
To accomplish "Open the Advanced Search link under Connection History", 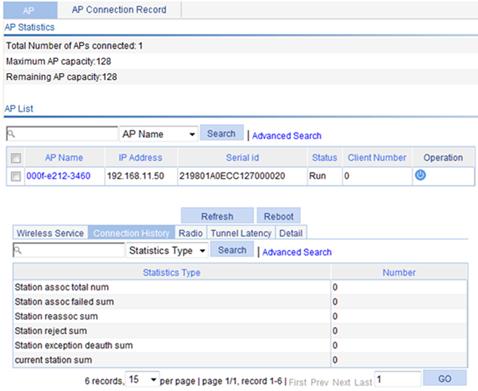I will pos(297,252).
